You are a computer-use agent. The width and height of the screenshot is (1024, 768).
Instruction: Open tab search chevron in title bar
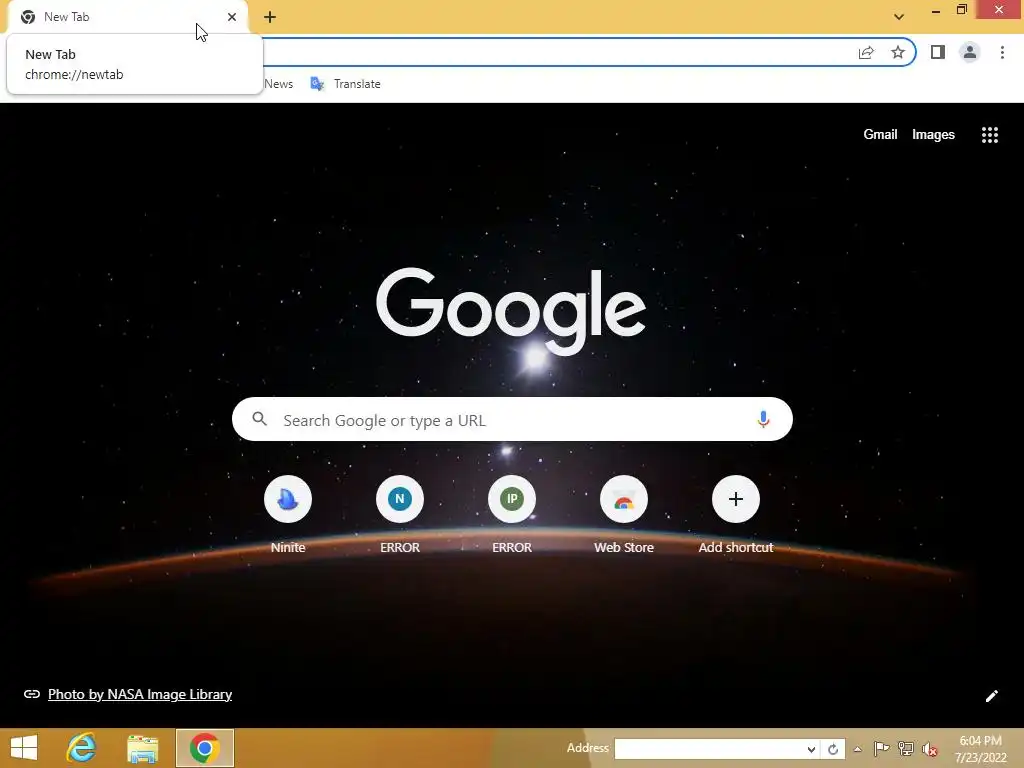[x=899, y=17]
